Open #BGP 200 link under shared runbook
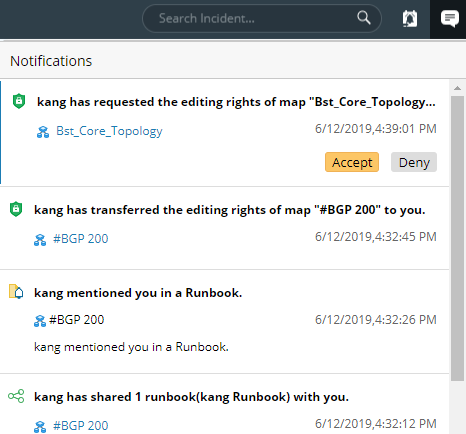The height and width of the screenshot is (434, 466). 81,426
